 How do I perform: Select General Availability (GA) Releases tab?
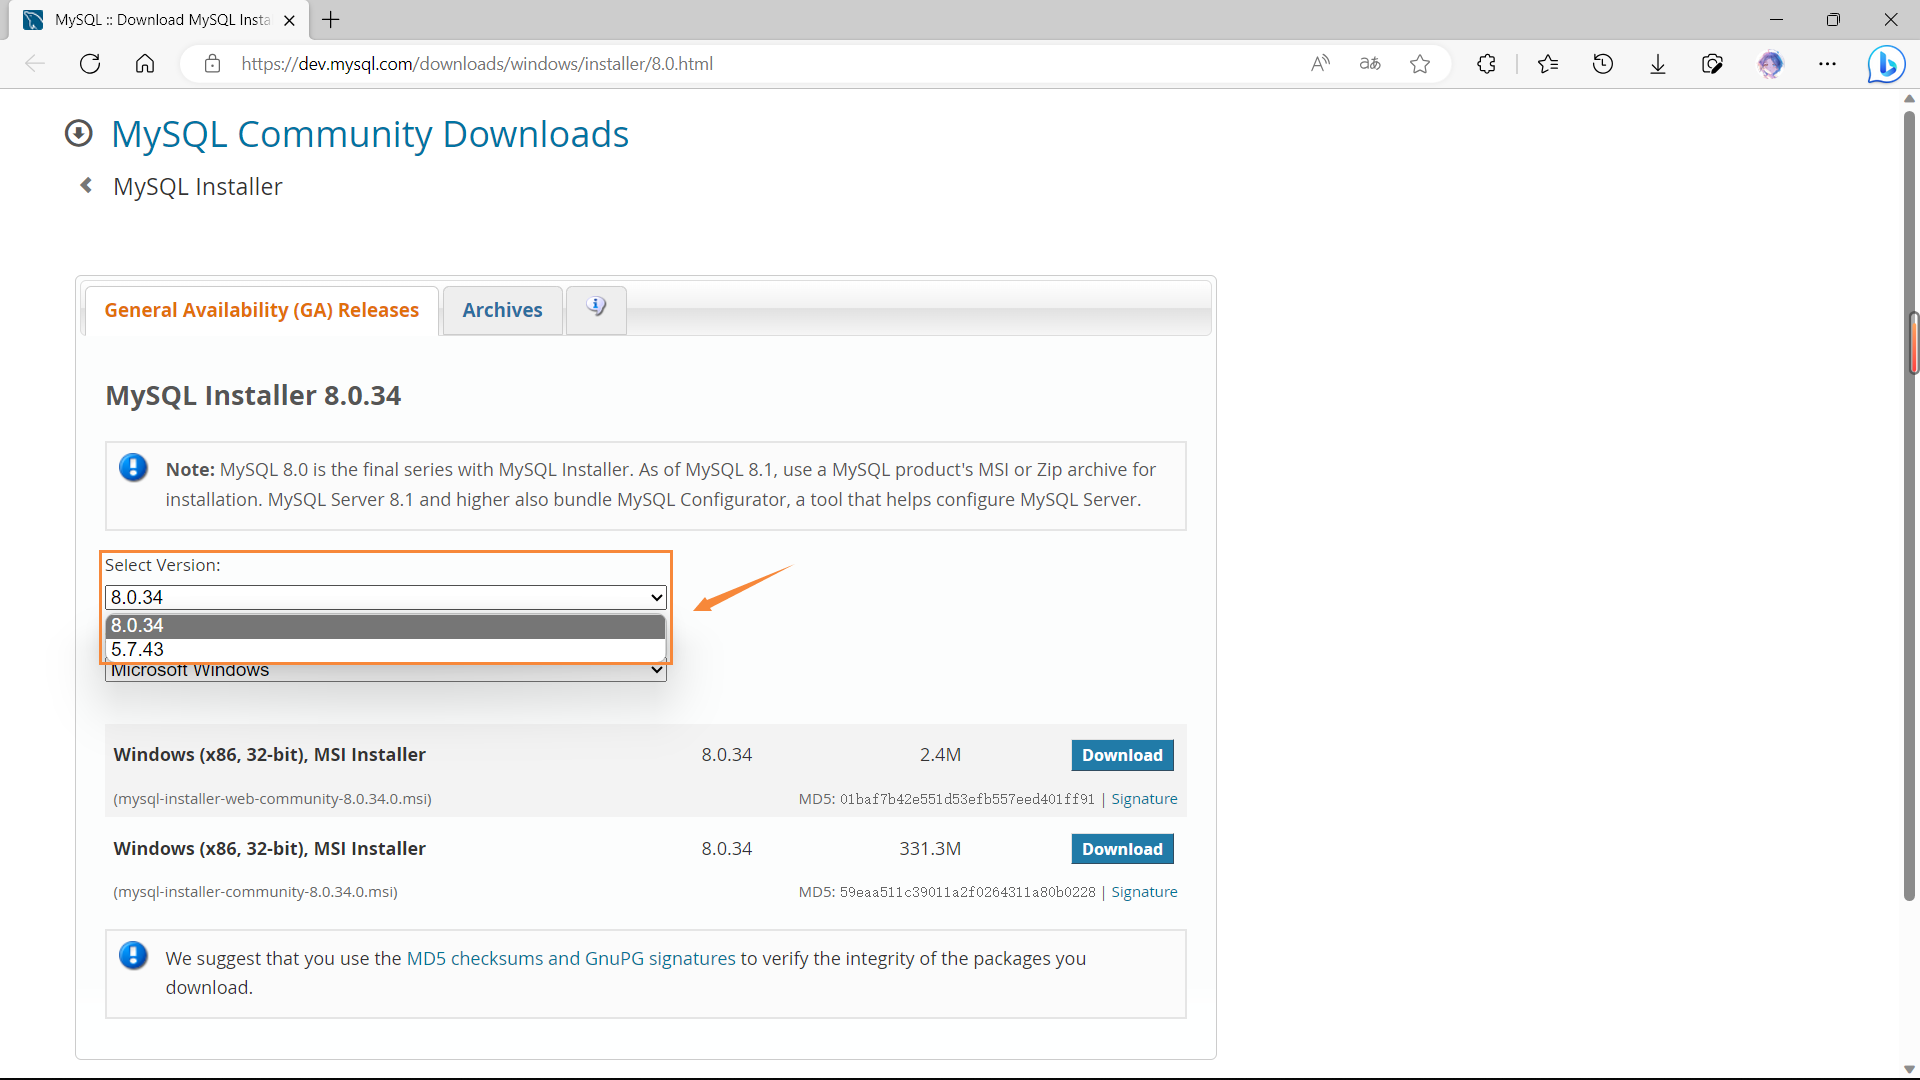(261, 310)
